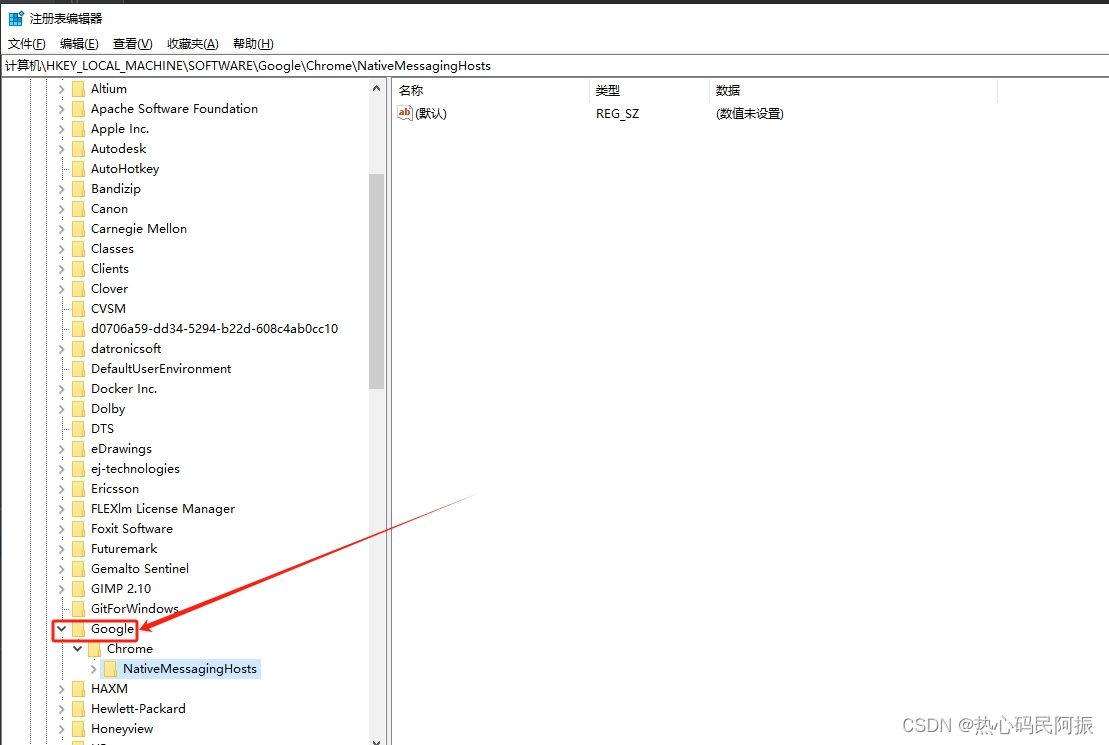Image resolution: width=1109 pixels, height=745 pixels.
Task: Click the folder icon next to Honeyview
Action: point(78,729)
